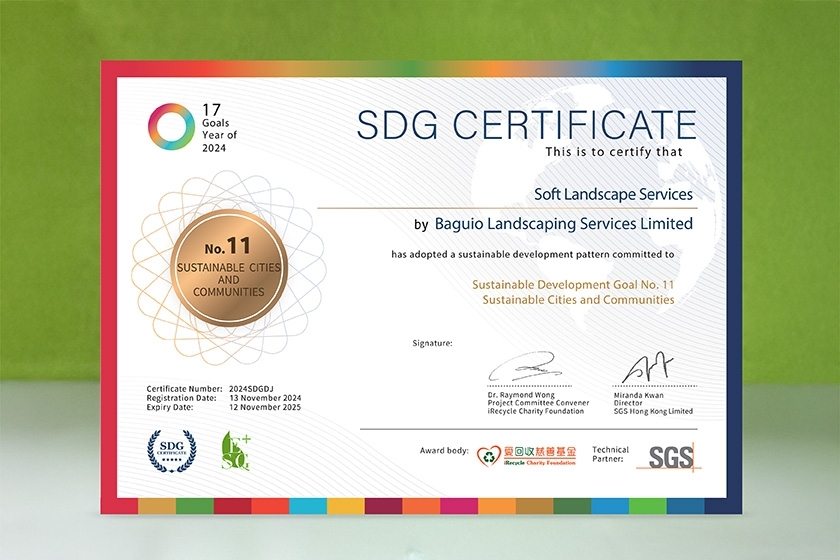The image size is (840, 560).
Task: Click expiry date '12 November 2025'
Action: tap(265, 407)
